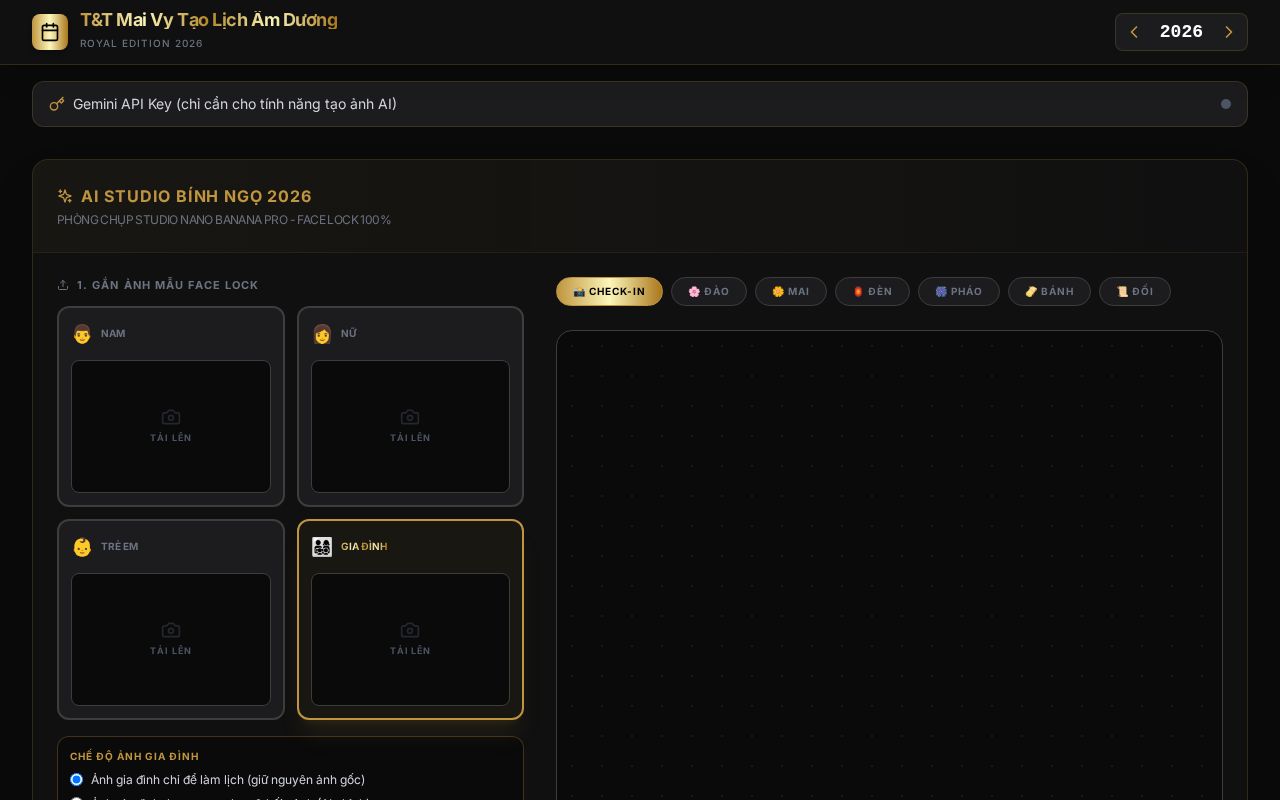Go to previous year using left chevron

[1134, 32]
